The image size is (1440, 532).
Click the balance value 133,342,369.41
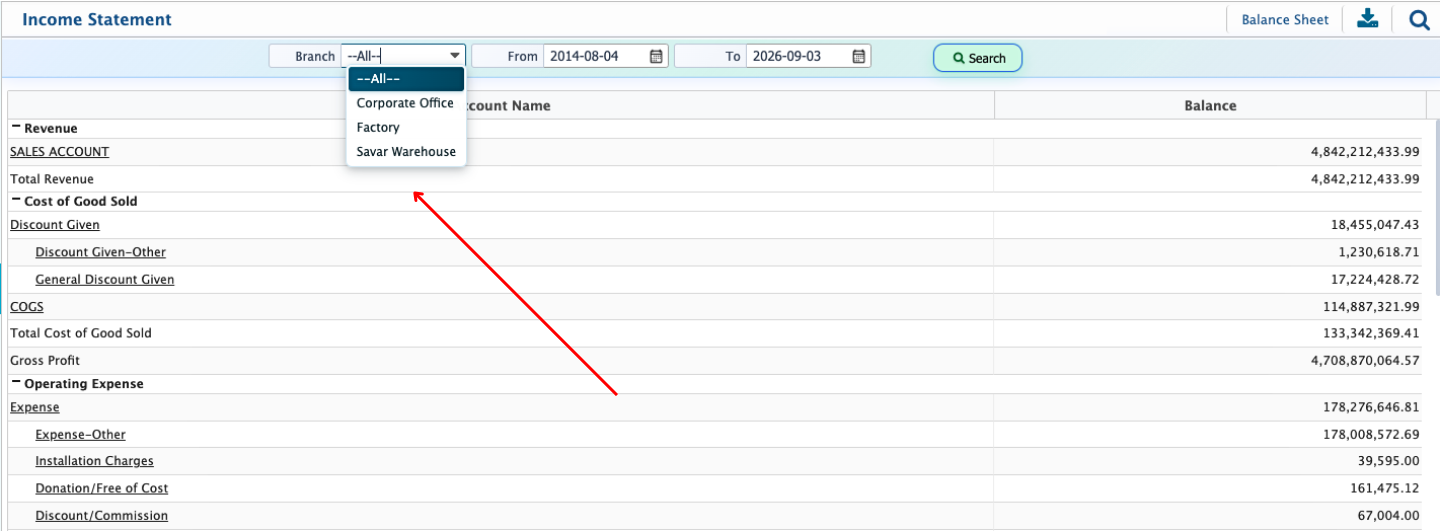click(x=1373, y=333)
